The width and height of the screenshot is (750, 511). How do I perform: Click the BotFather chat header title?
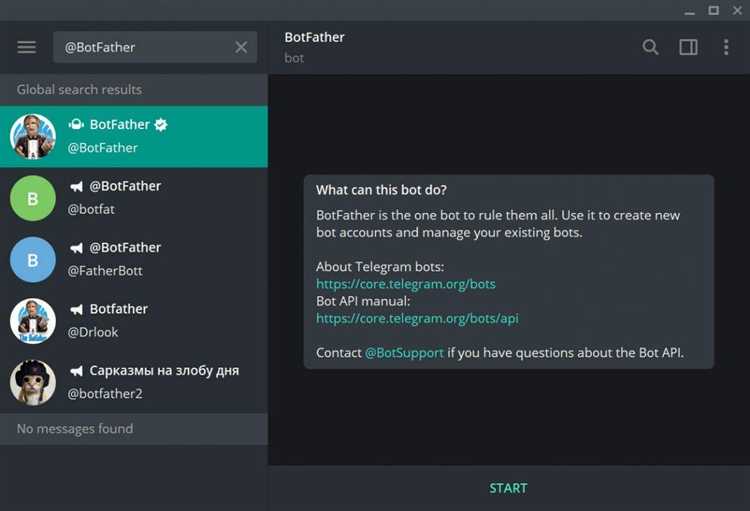pos(316,37)
